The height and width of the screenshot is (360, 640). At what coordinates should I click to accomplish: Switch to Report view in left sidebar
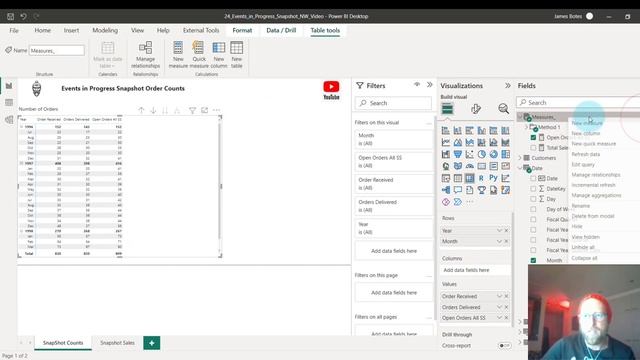[9, 86]
